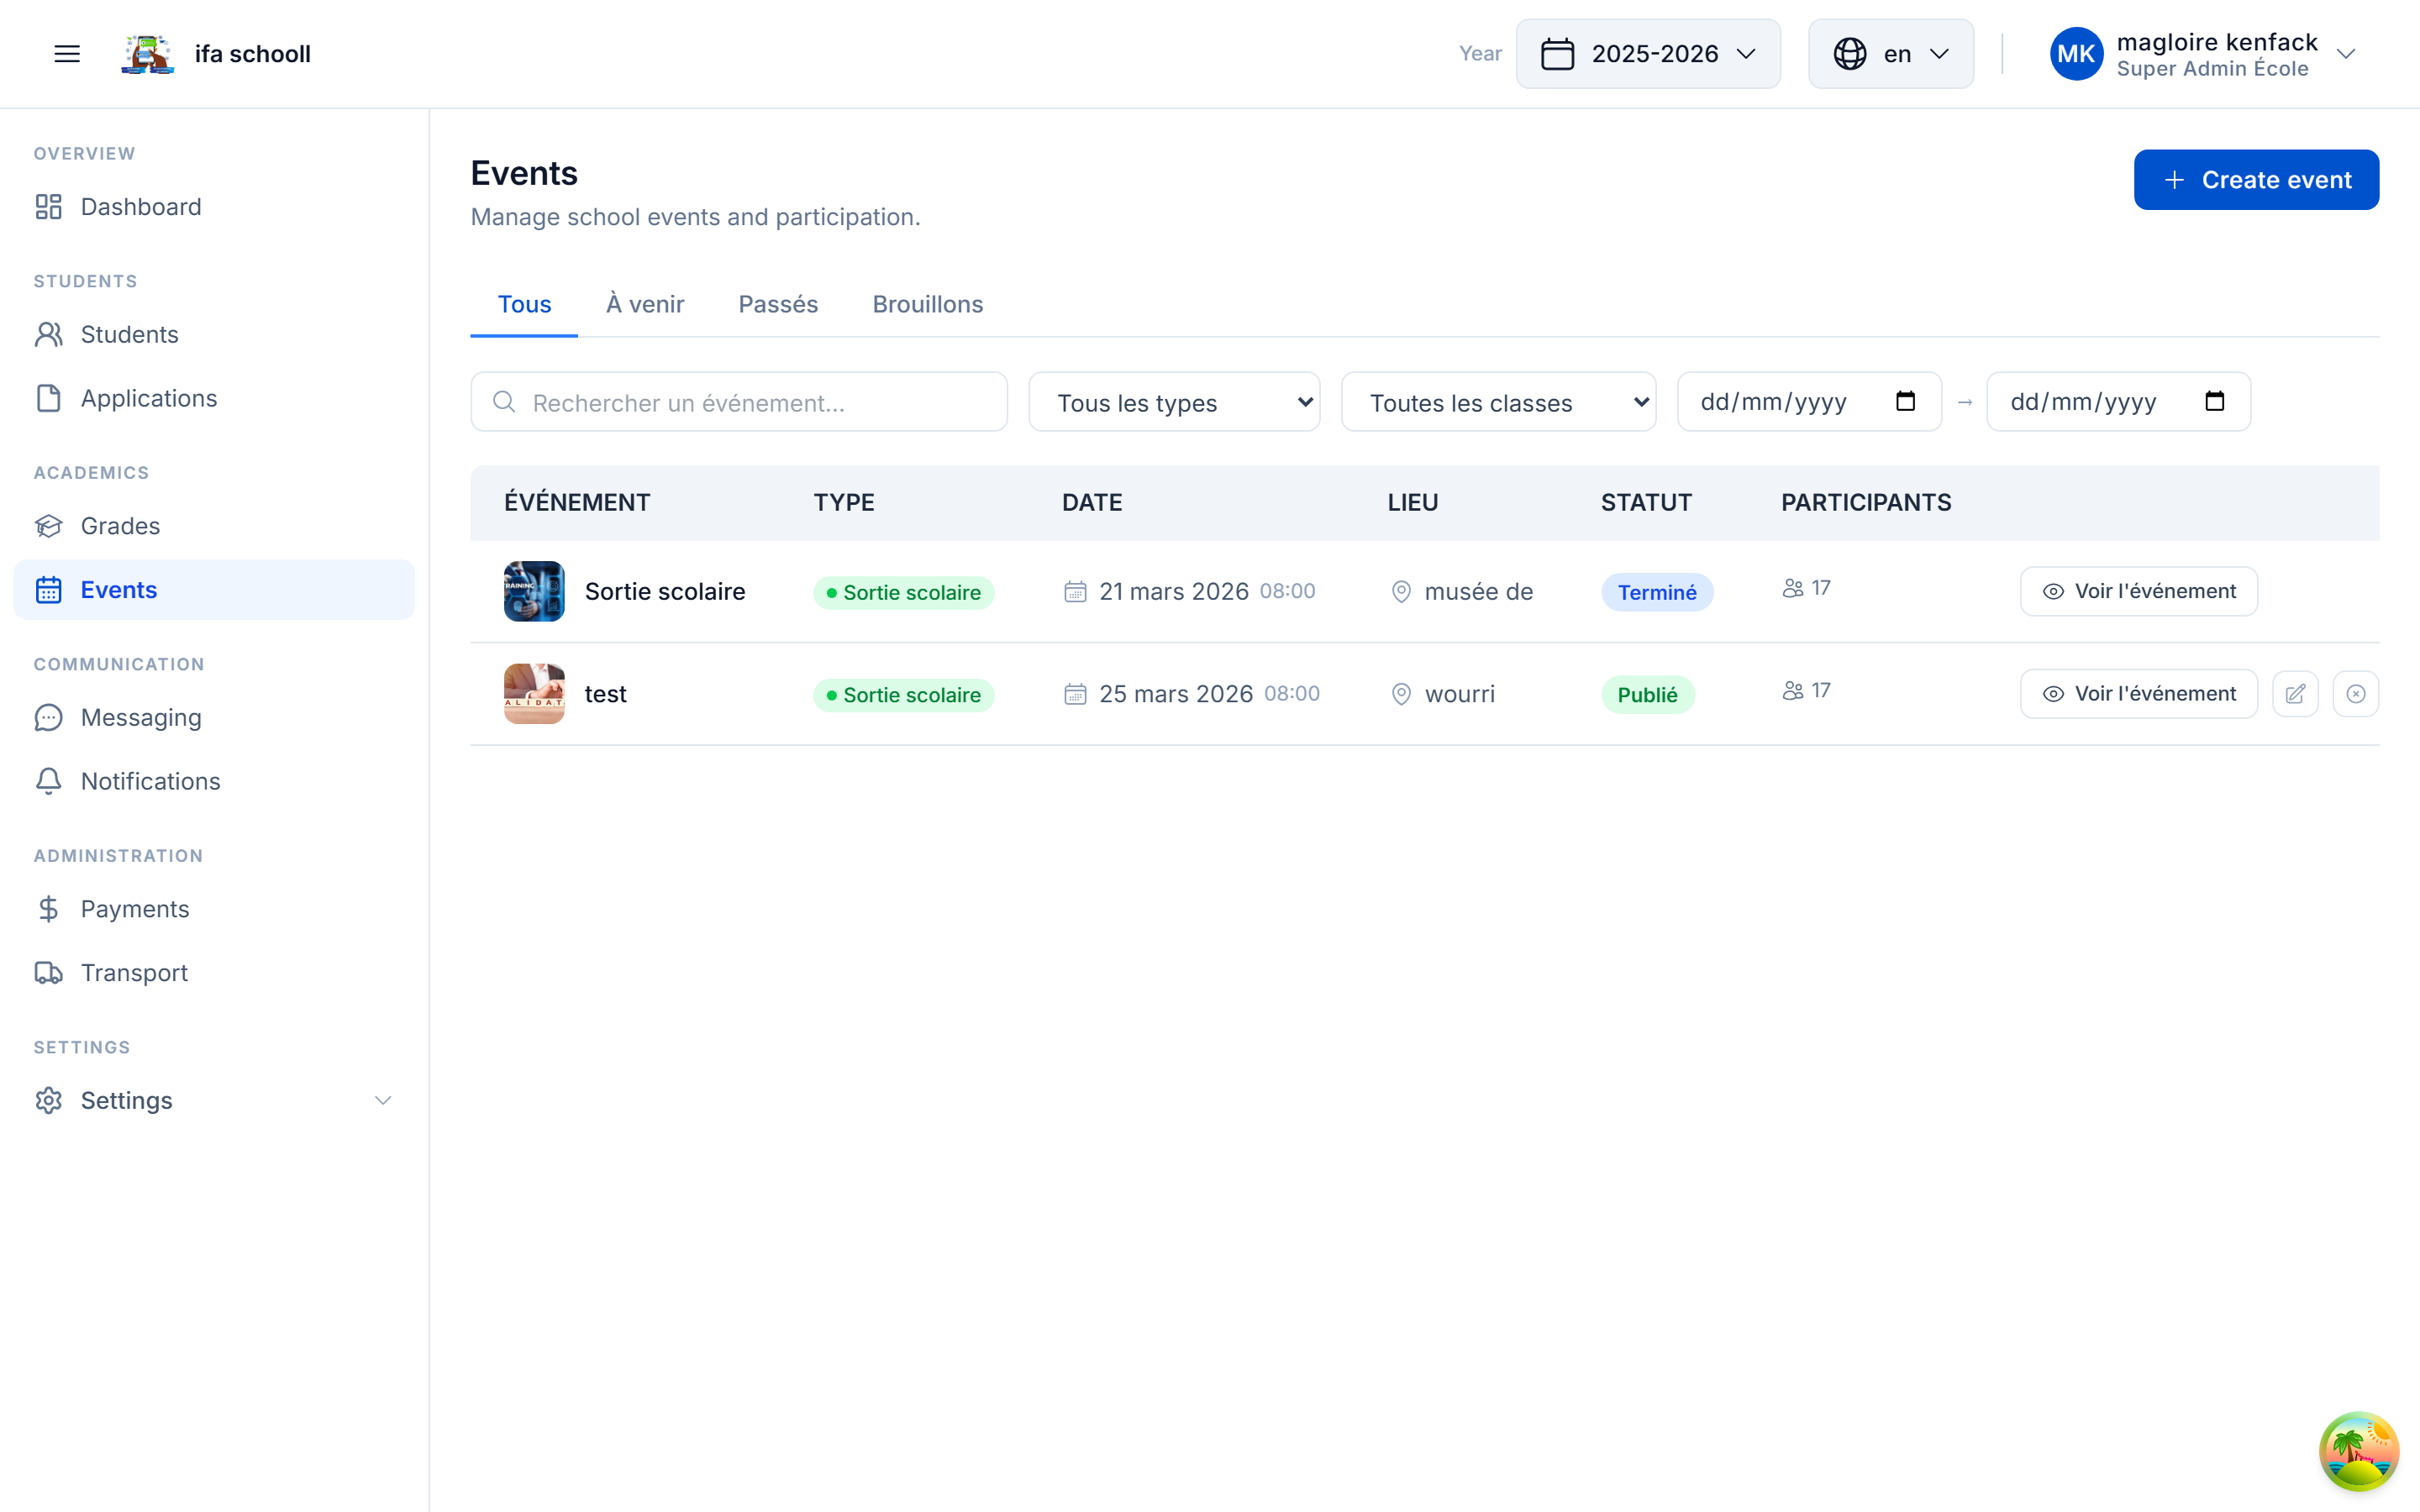Open the academic year 2025-2026 dropdown

(1647, 54)
